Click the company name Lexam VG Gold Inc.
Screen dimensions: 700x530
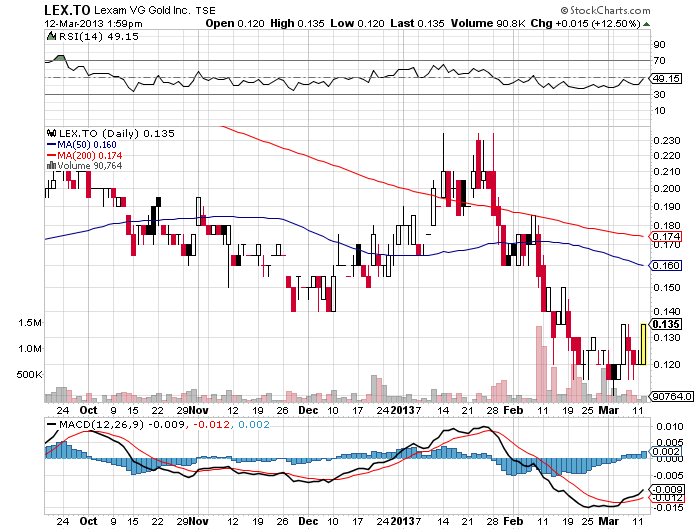(142, 10)
